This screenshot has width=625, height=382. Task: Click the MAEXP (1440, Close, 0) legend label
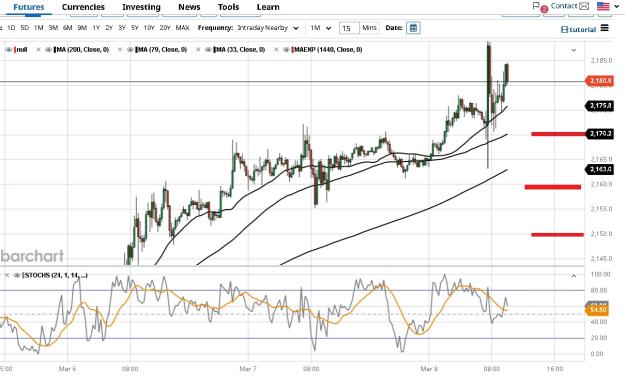tap(327, 50)
